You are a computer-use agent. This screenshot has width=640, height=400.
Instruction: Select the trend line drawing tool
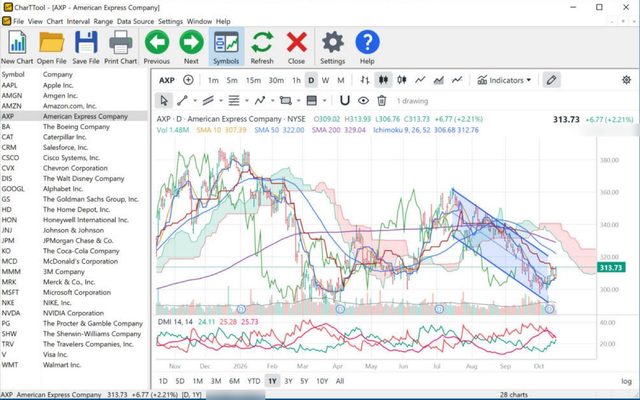(182, 100)
